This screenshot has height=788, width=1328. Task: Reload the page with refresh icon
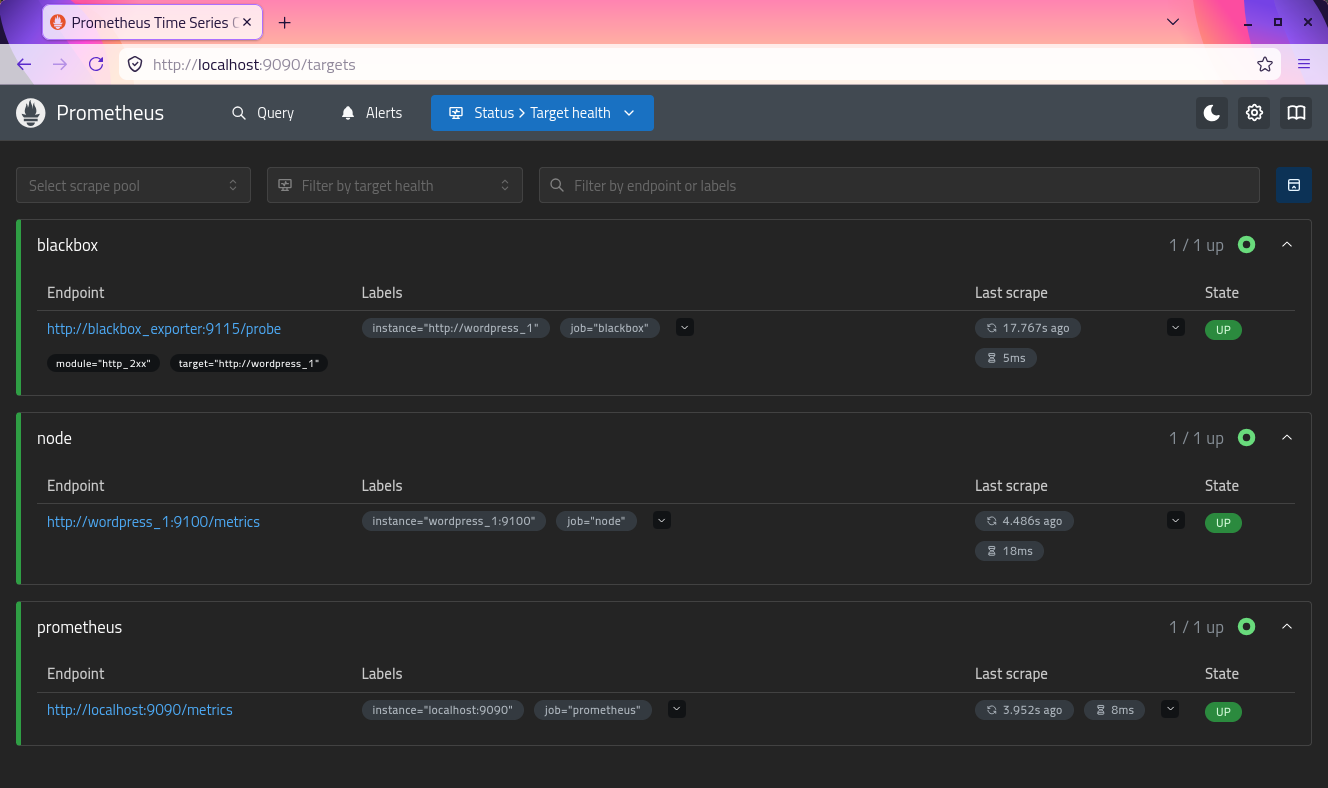[96, 64]
